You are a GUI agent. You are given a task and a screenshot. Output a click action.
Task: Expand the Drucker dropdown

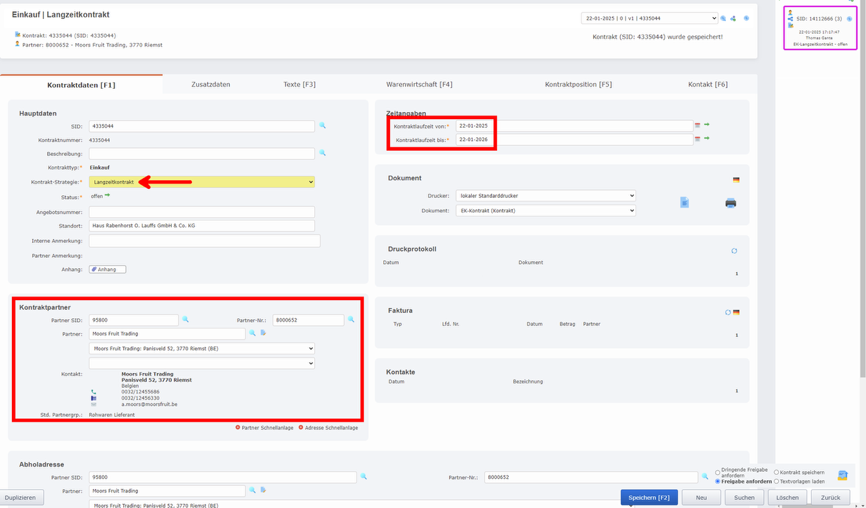(545, 196)
